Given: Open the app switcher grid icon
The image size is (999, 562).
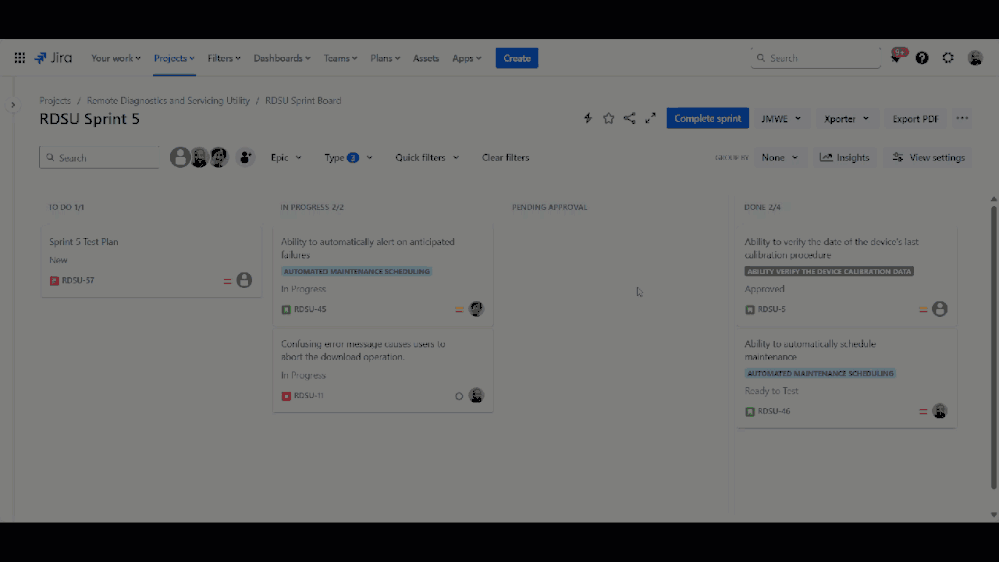Looking at the screenshot, I should [20, 58].
